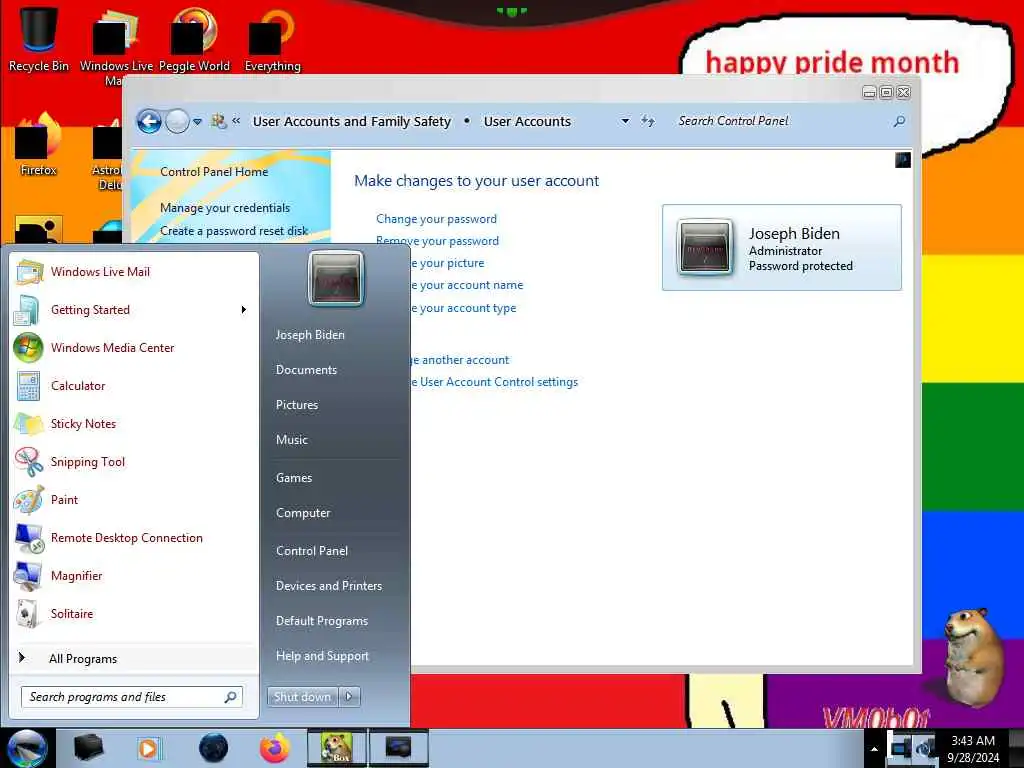
Task: Click the User Account Control settings link
Action: [494, 382]
